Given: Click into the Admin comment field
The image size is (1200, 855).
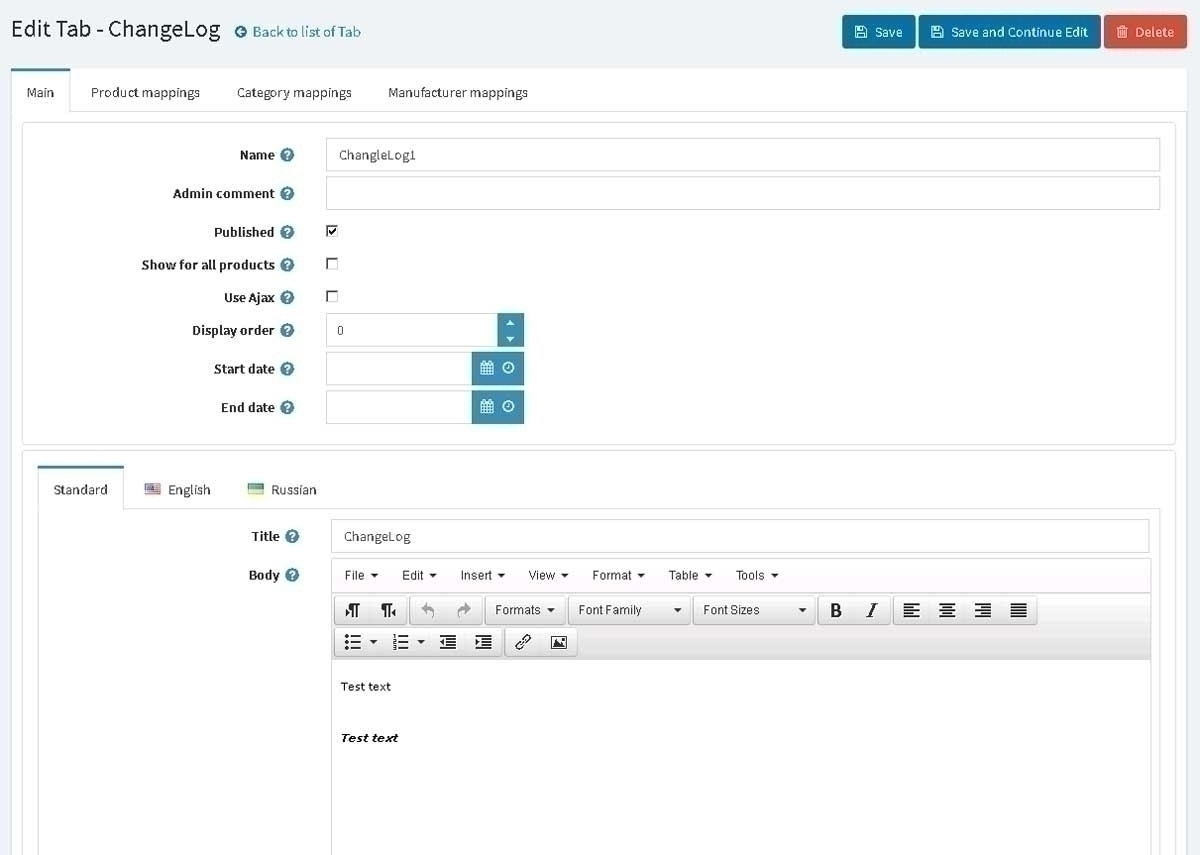Looking at the screenshot, I should point(743,193).
